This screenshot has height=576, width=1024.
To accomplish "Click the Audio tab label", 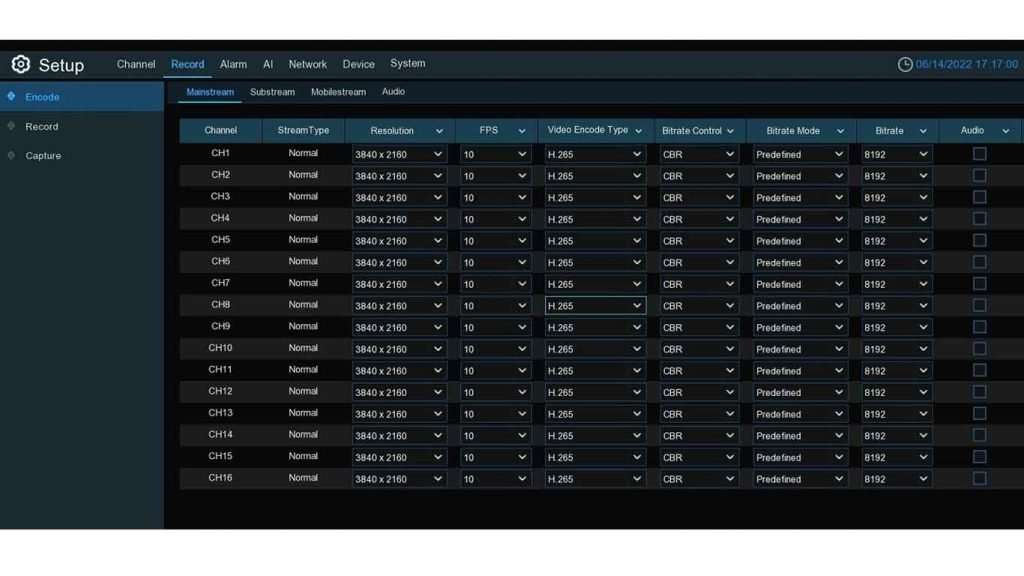I will point(393,91).
